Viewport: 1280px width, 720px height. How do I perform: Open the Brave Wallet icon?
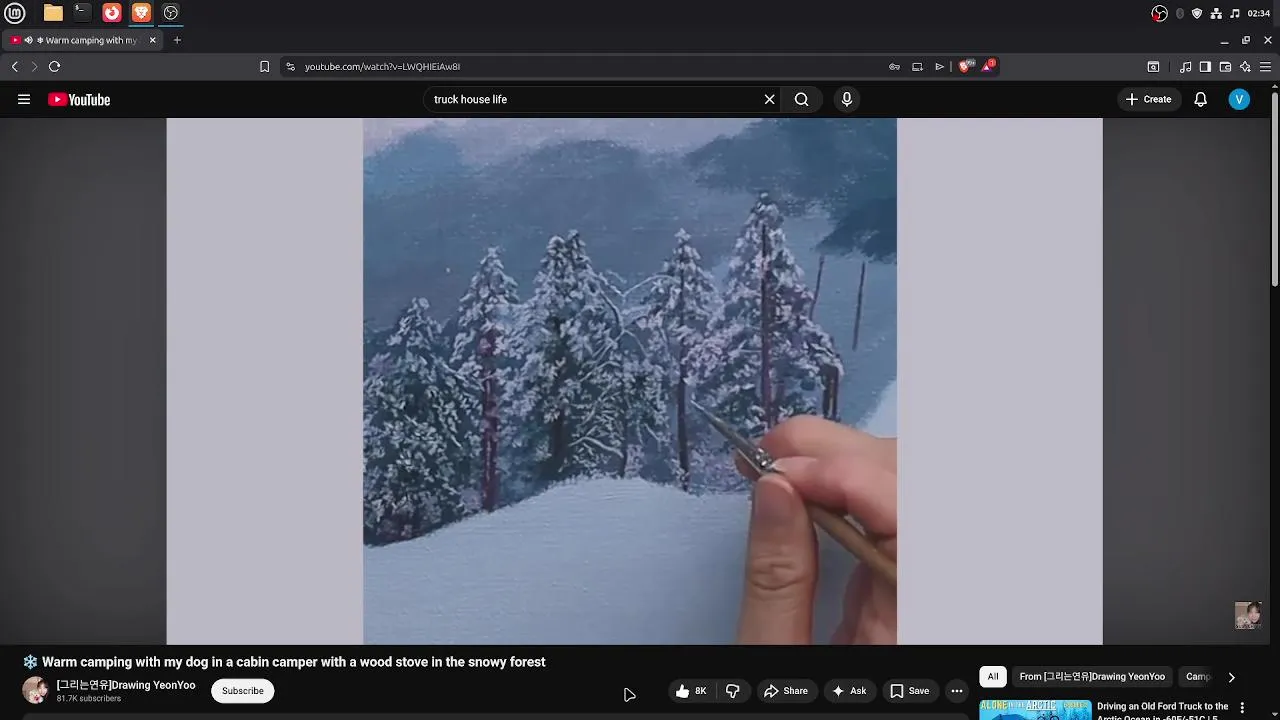1225,66
